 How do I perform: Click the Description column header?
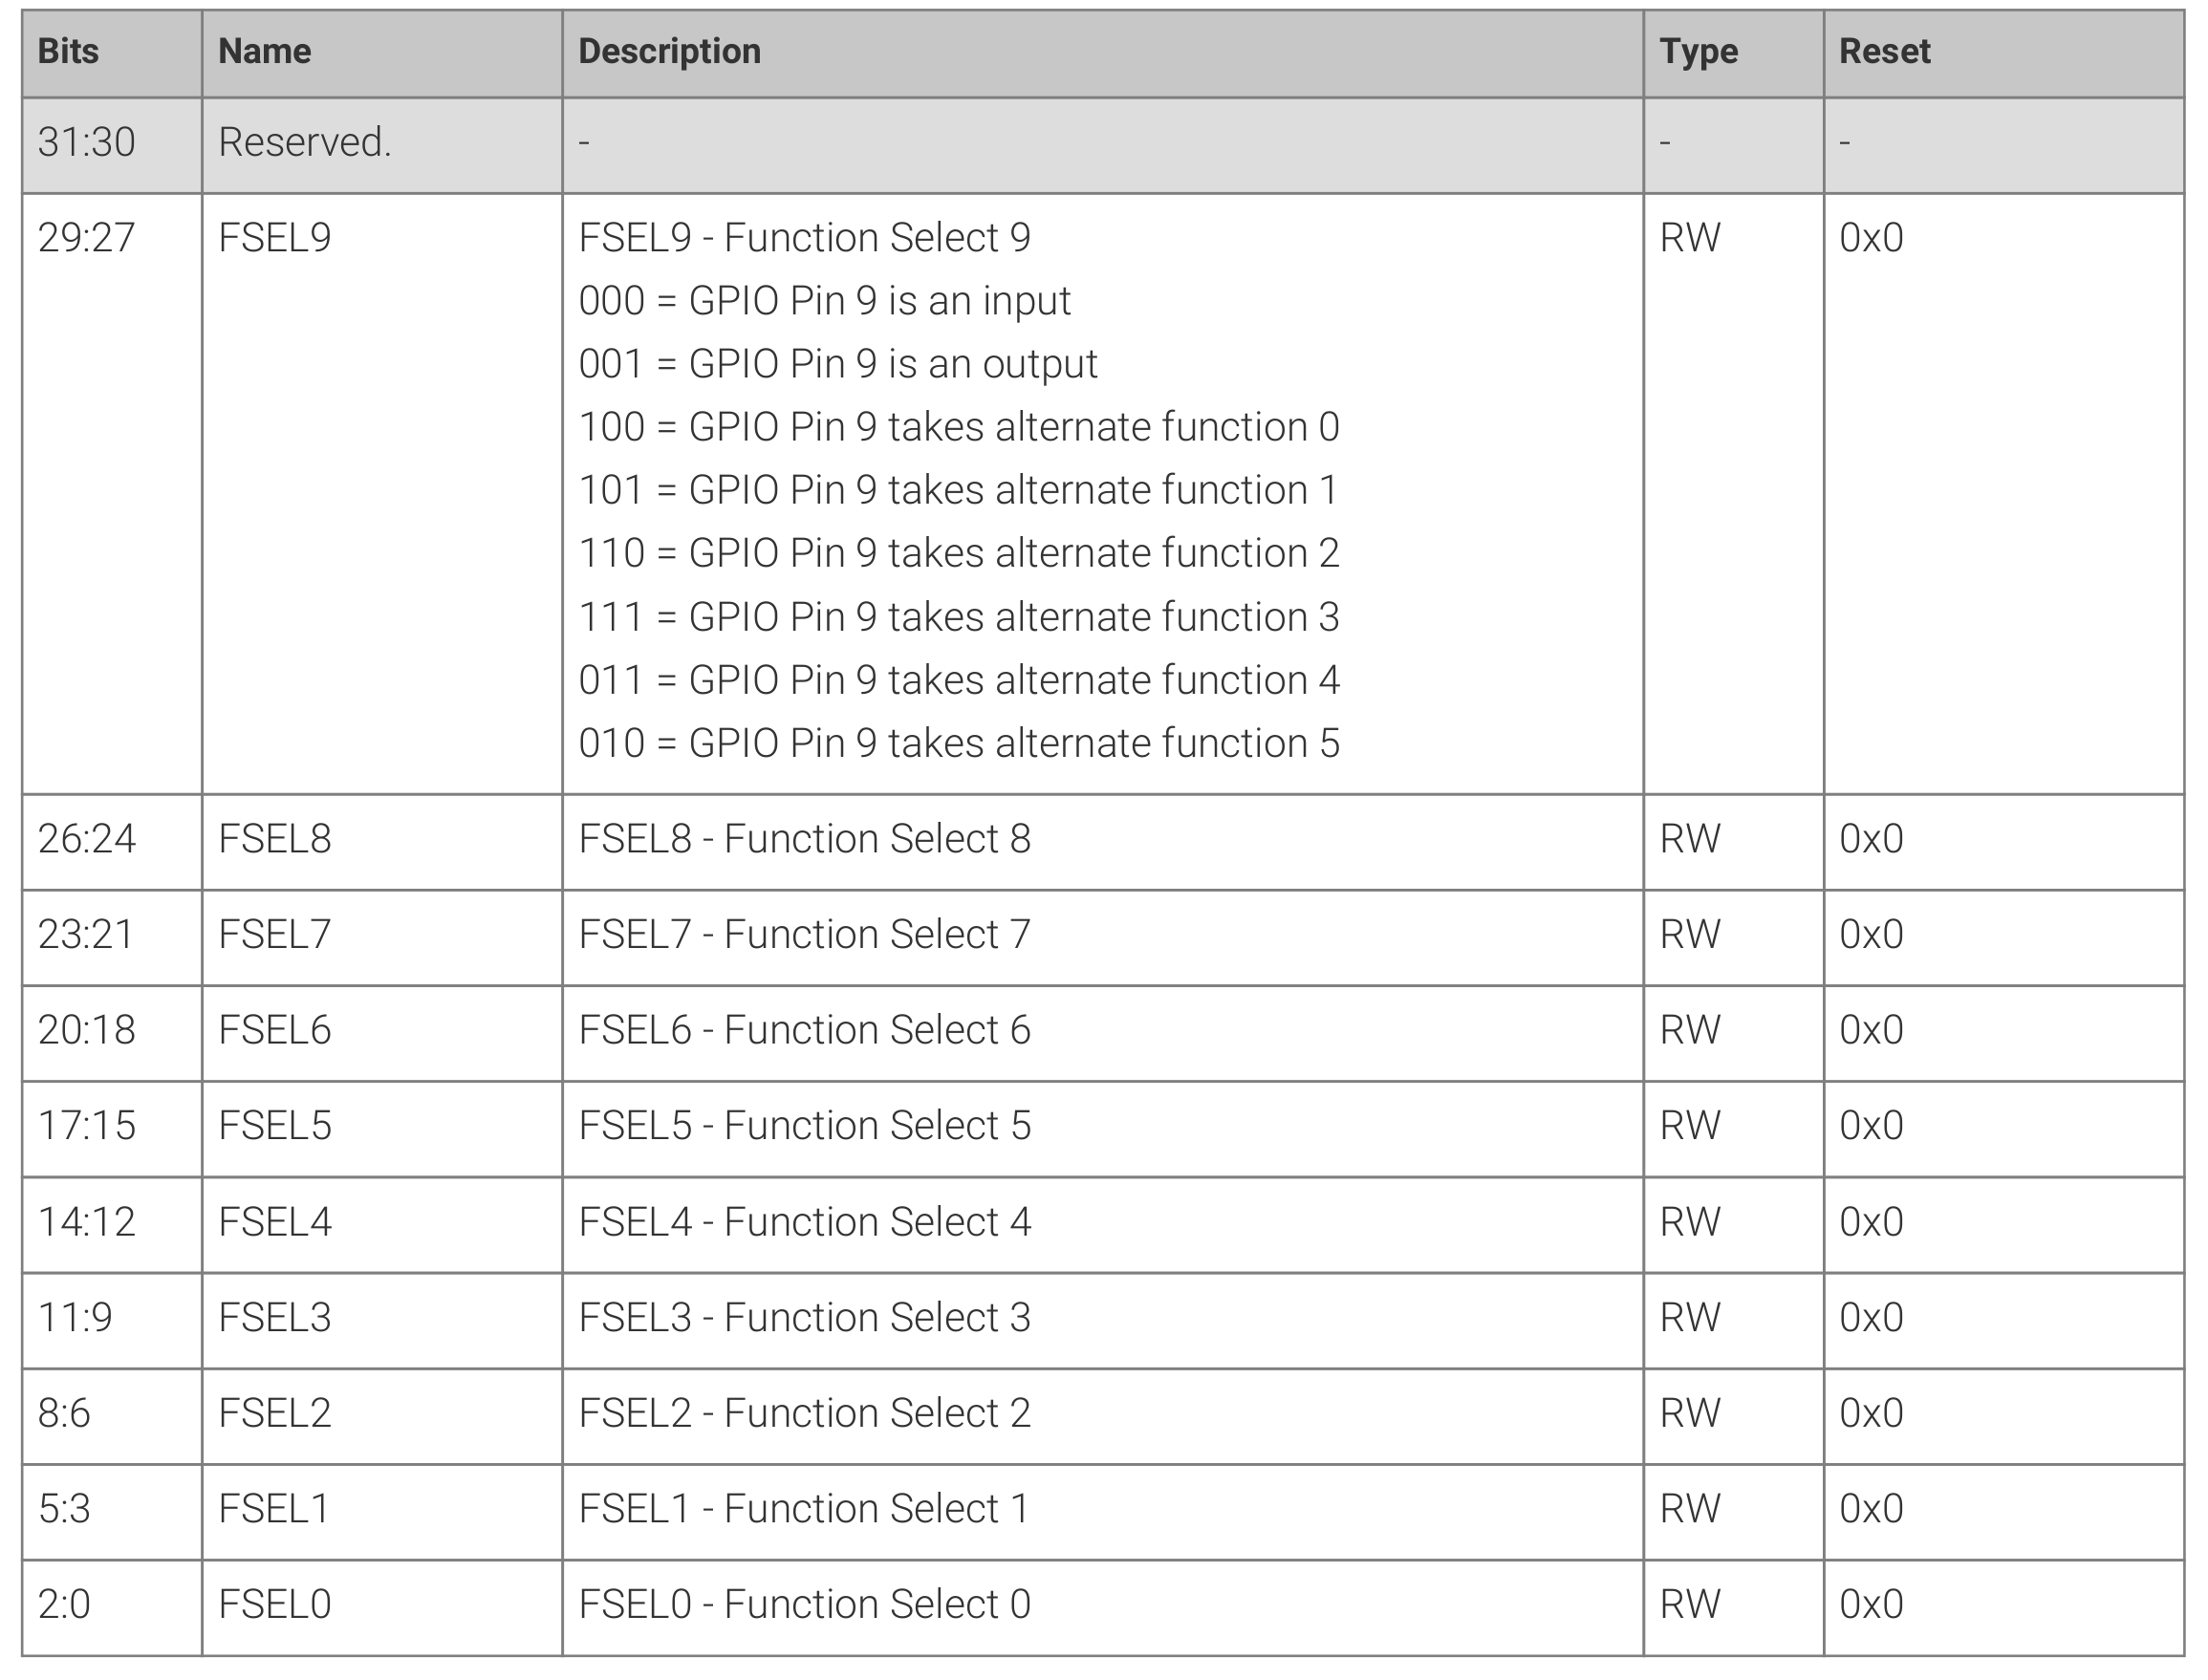coord(669,52)
